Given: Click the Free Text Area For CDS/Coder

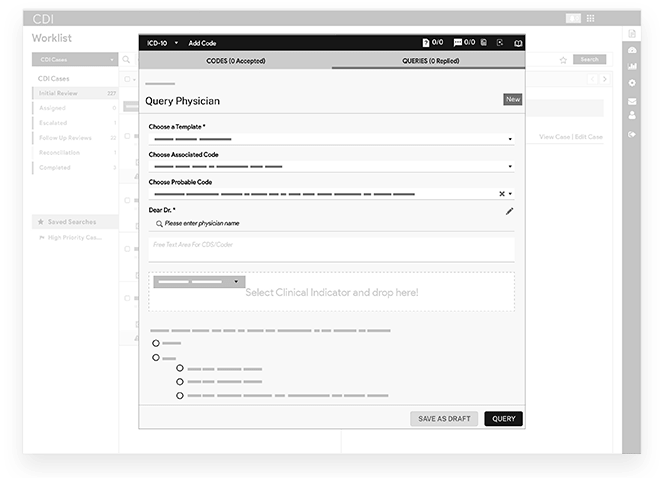Looking at the screenshot, I should [x=332, y=249].
